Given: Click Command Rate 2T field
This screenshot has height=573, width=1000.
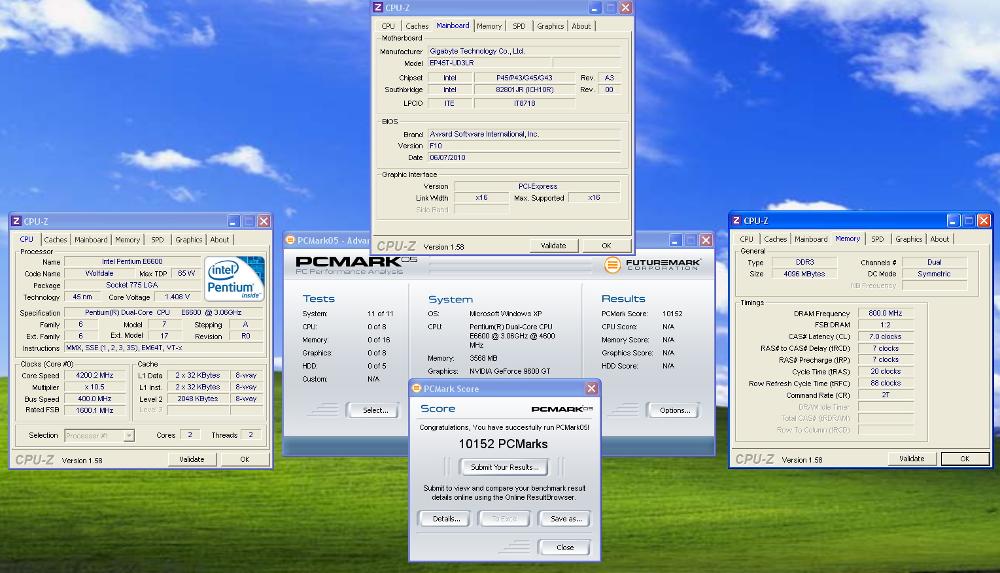Looking at the screenshot, I should point(885,395).
